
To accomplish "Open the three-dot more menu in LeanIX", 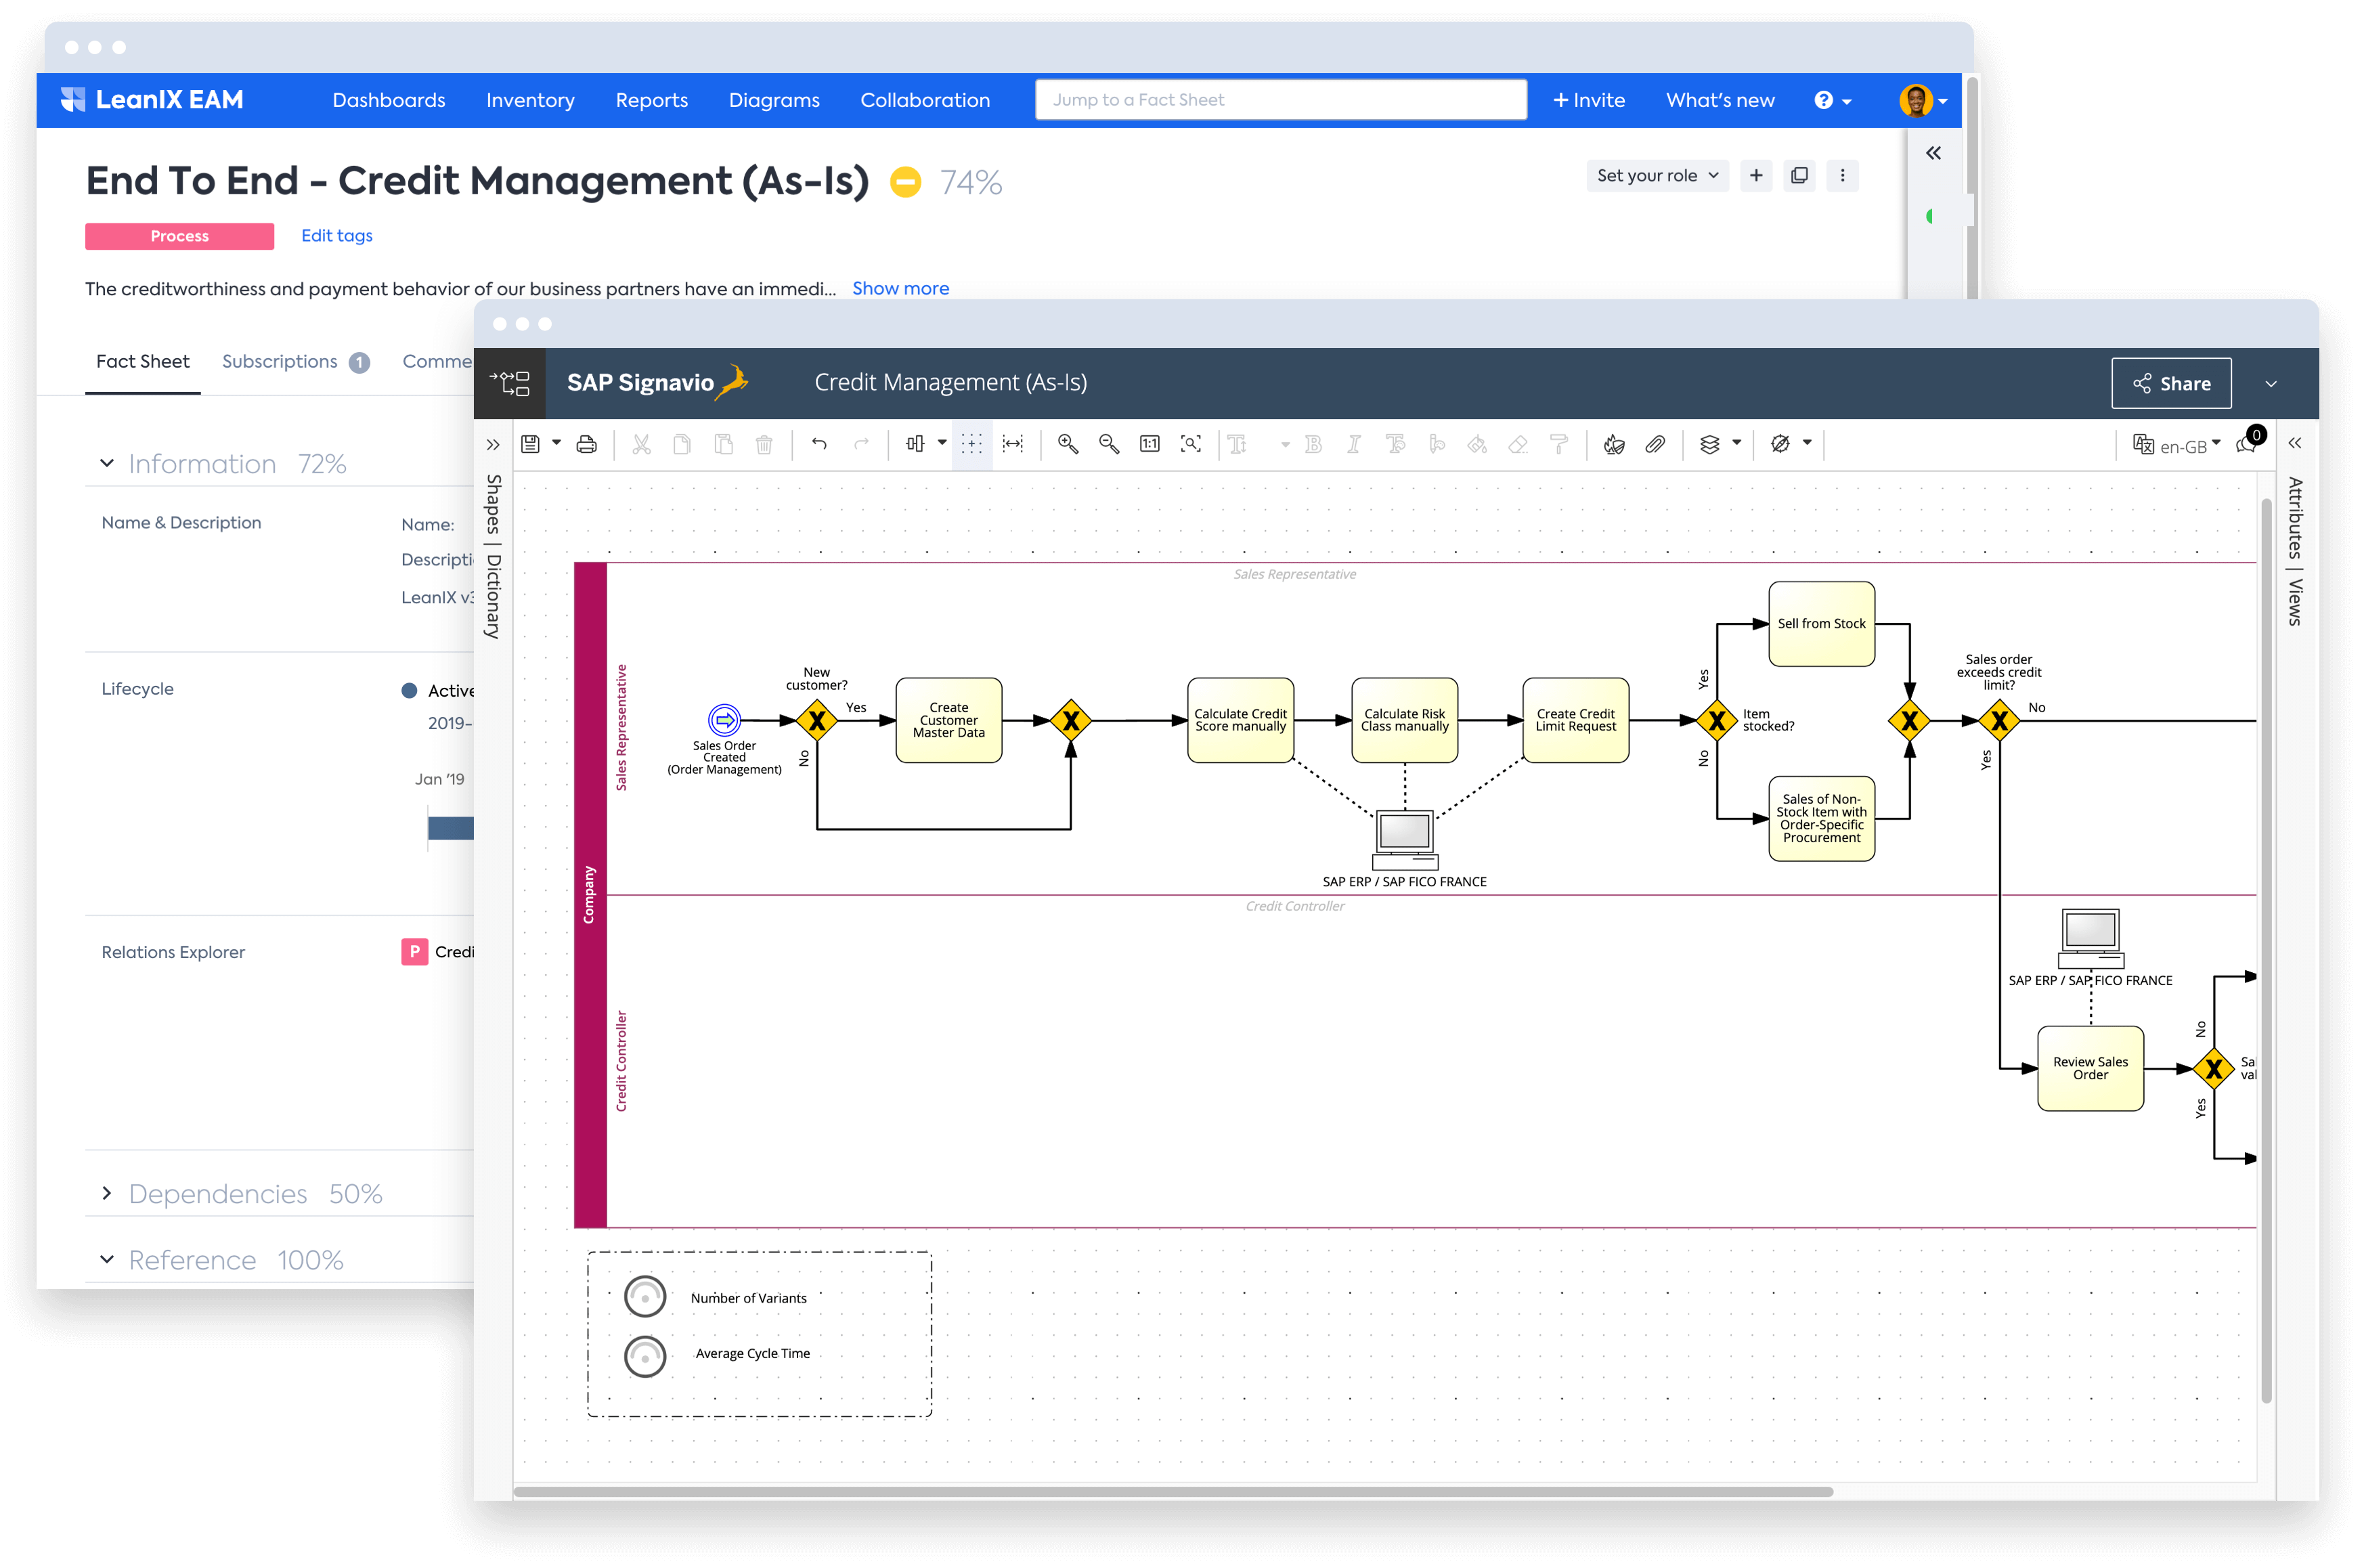I will (1842, 176).
